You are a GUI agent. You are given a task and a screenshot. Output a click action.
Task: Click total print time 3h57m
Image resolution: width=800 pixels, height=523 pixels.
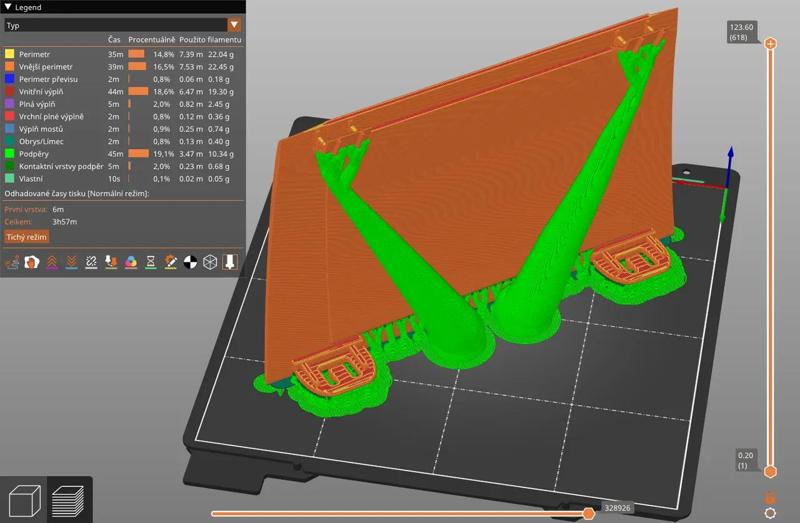[65, 222]
